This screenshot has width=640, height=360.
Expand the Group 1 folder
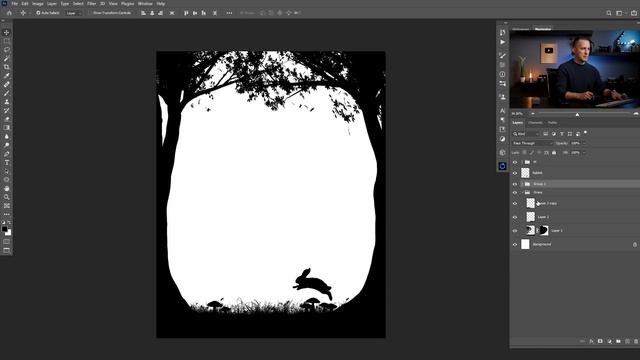click(522, 184)
